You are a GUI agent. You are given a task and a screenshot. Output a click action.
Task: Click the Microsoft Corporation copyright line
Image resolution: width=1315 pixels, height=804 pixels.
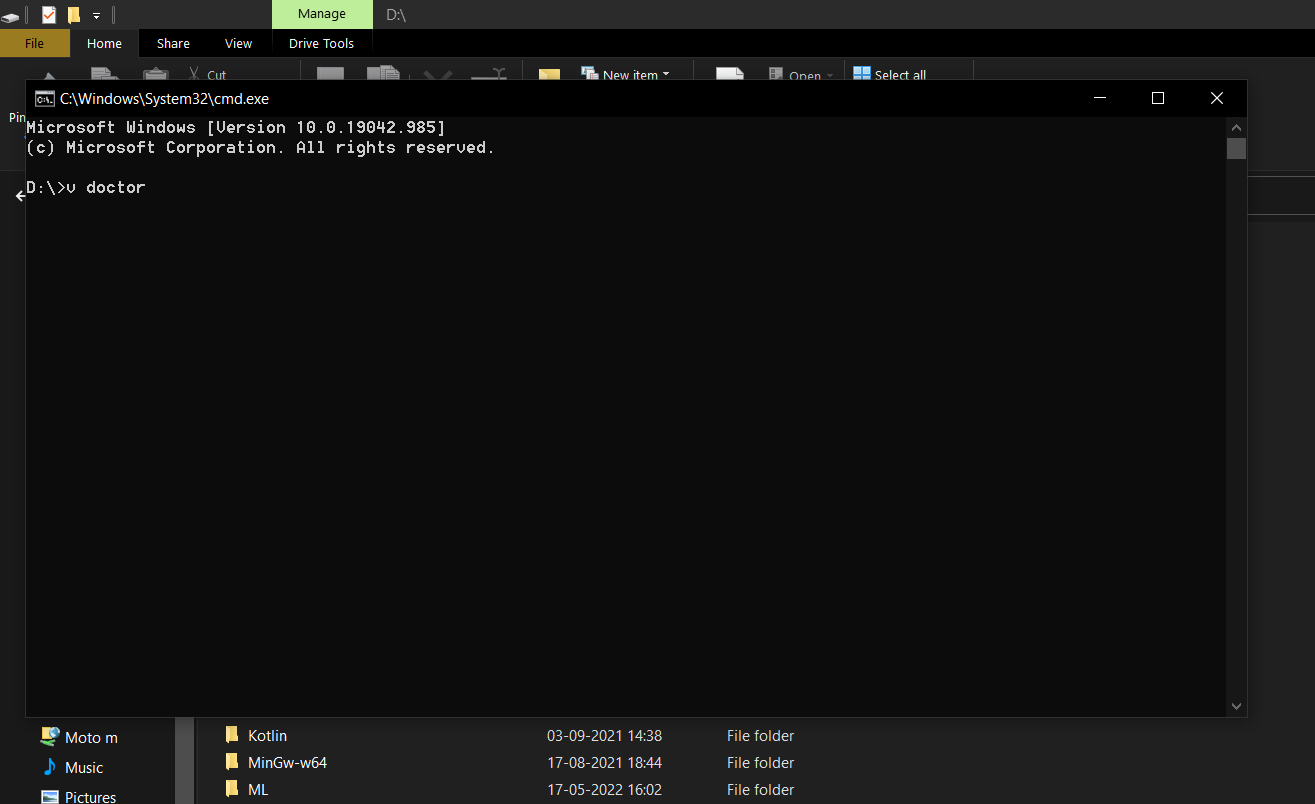[x=261, y=147]
